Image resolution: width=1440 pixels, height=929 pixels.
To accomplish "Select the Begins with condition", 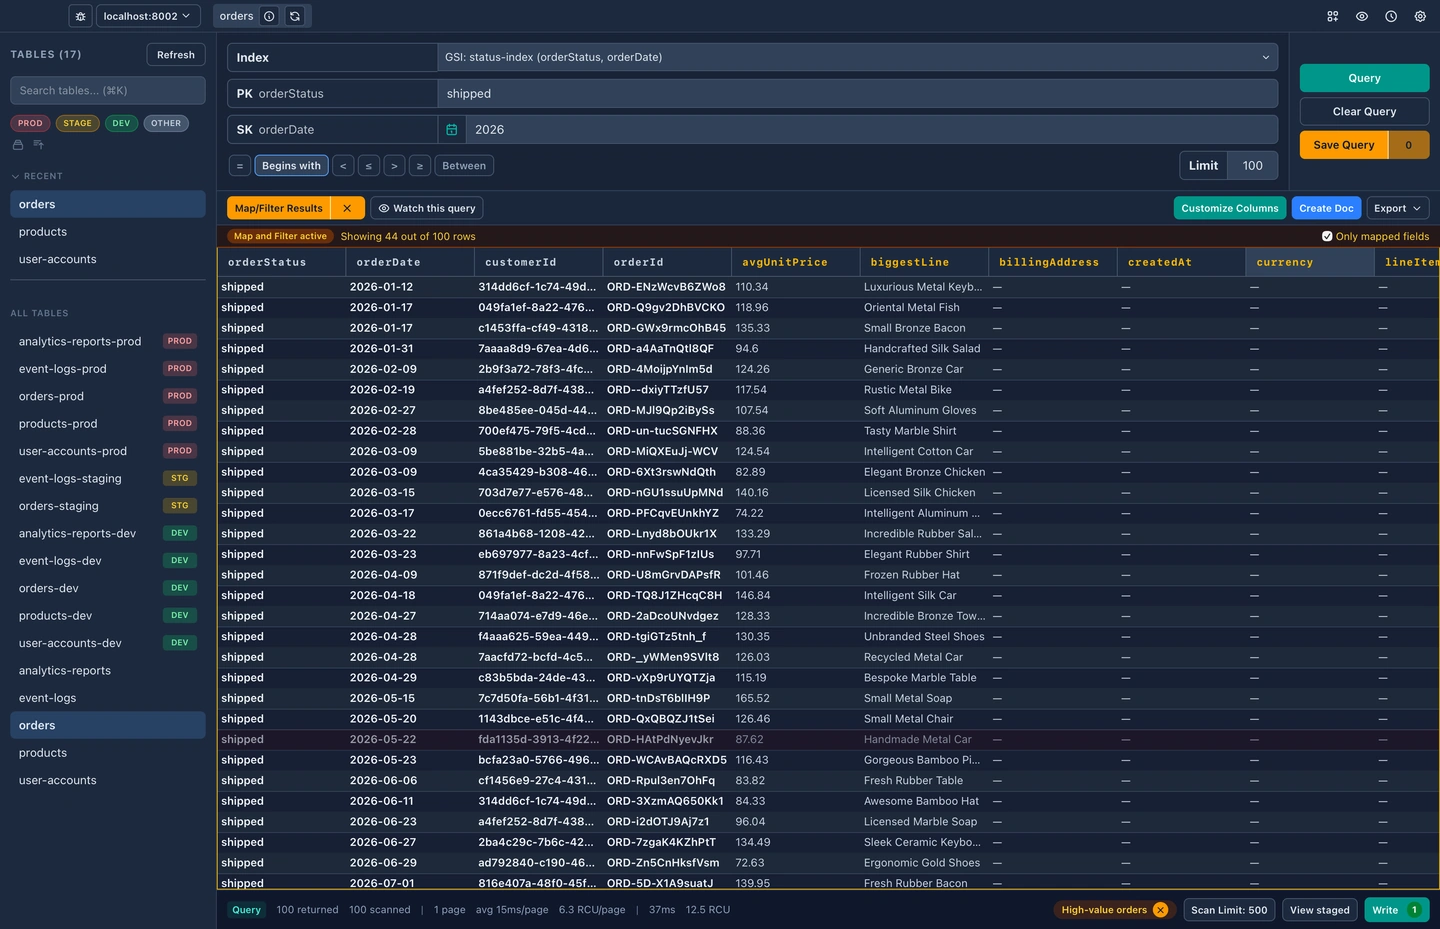I will (291, 166).
